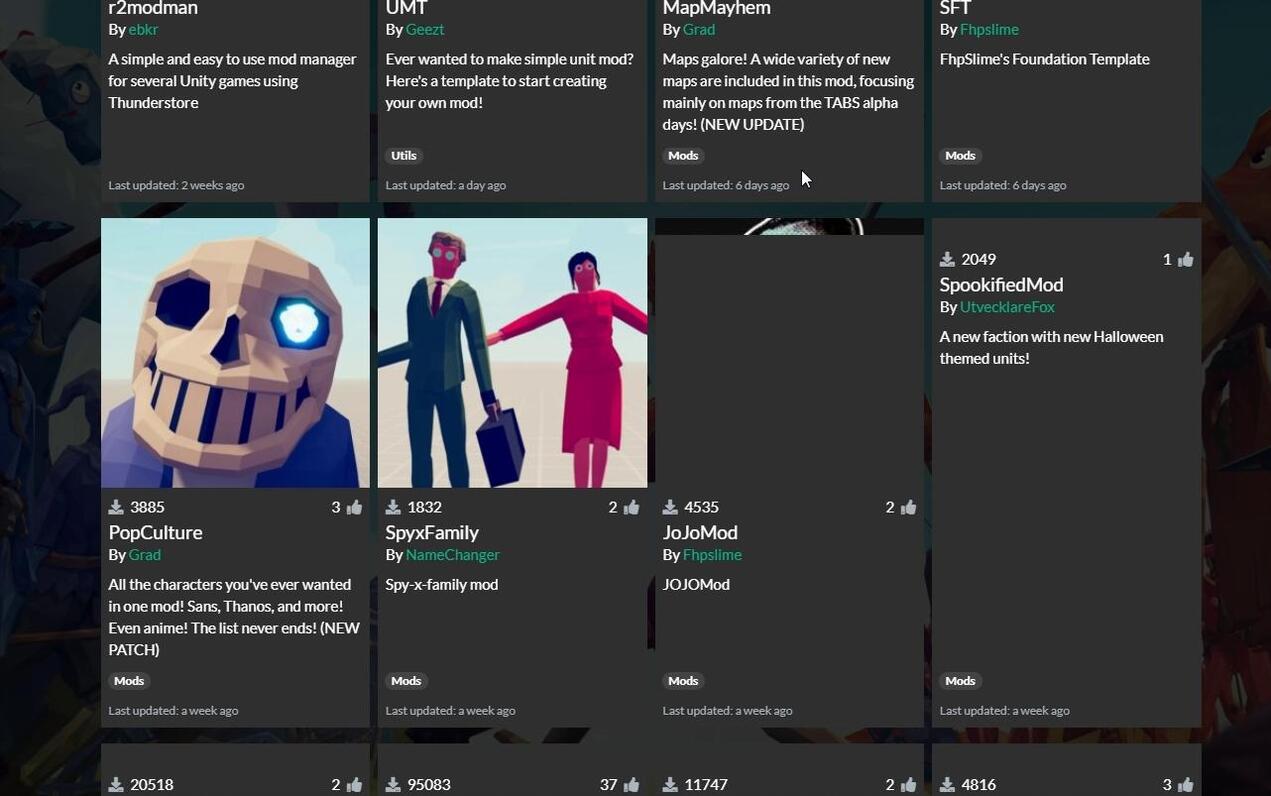Click the download icon on SpookifiedMod
The width and height of the screenshot is (1271, 796).
coord(947,259)
